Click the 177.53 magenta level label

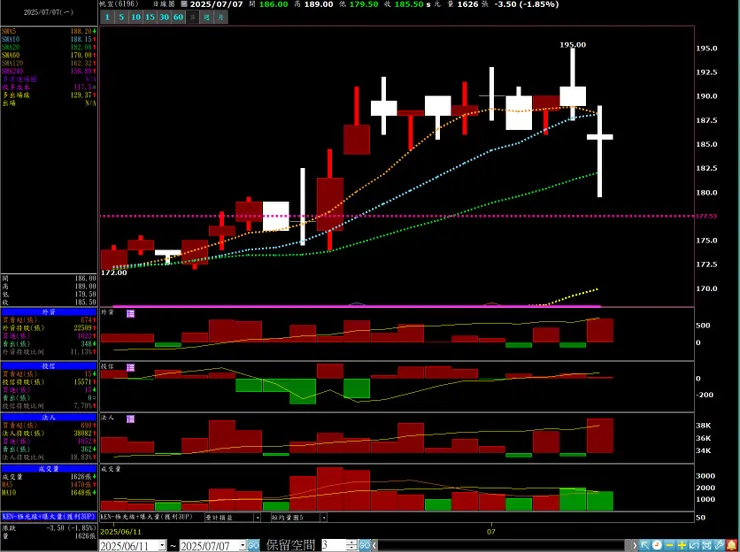[706, 217]
